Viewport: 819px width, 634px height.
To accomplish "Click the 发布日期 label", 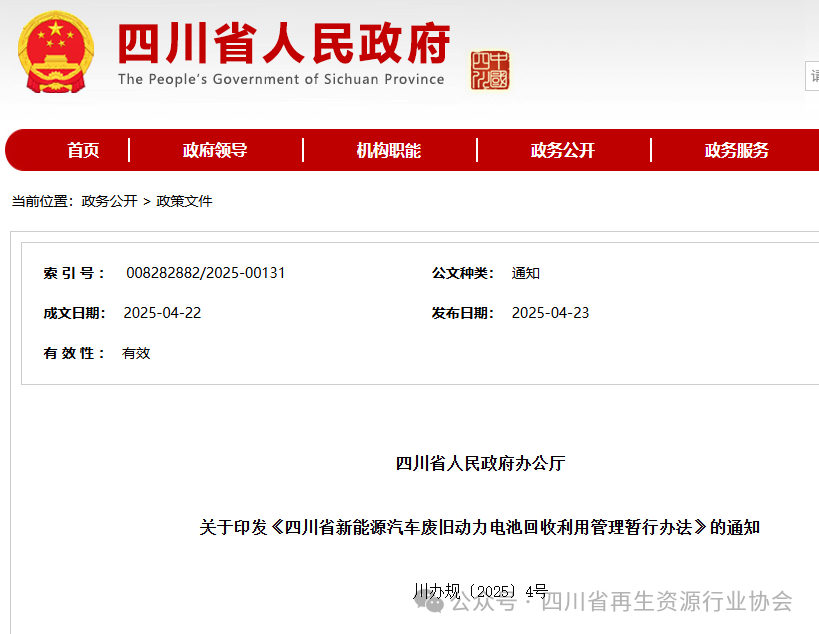I will [462, 313].
